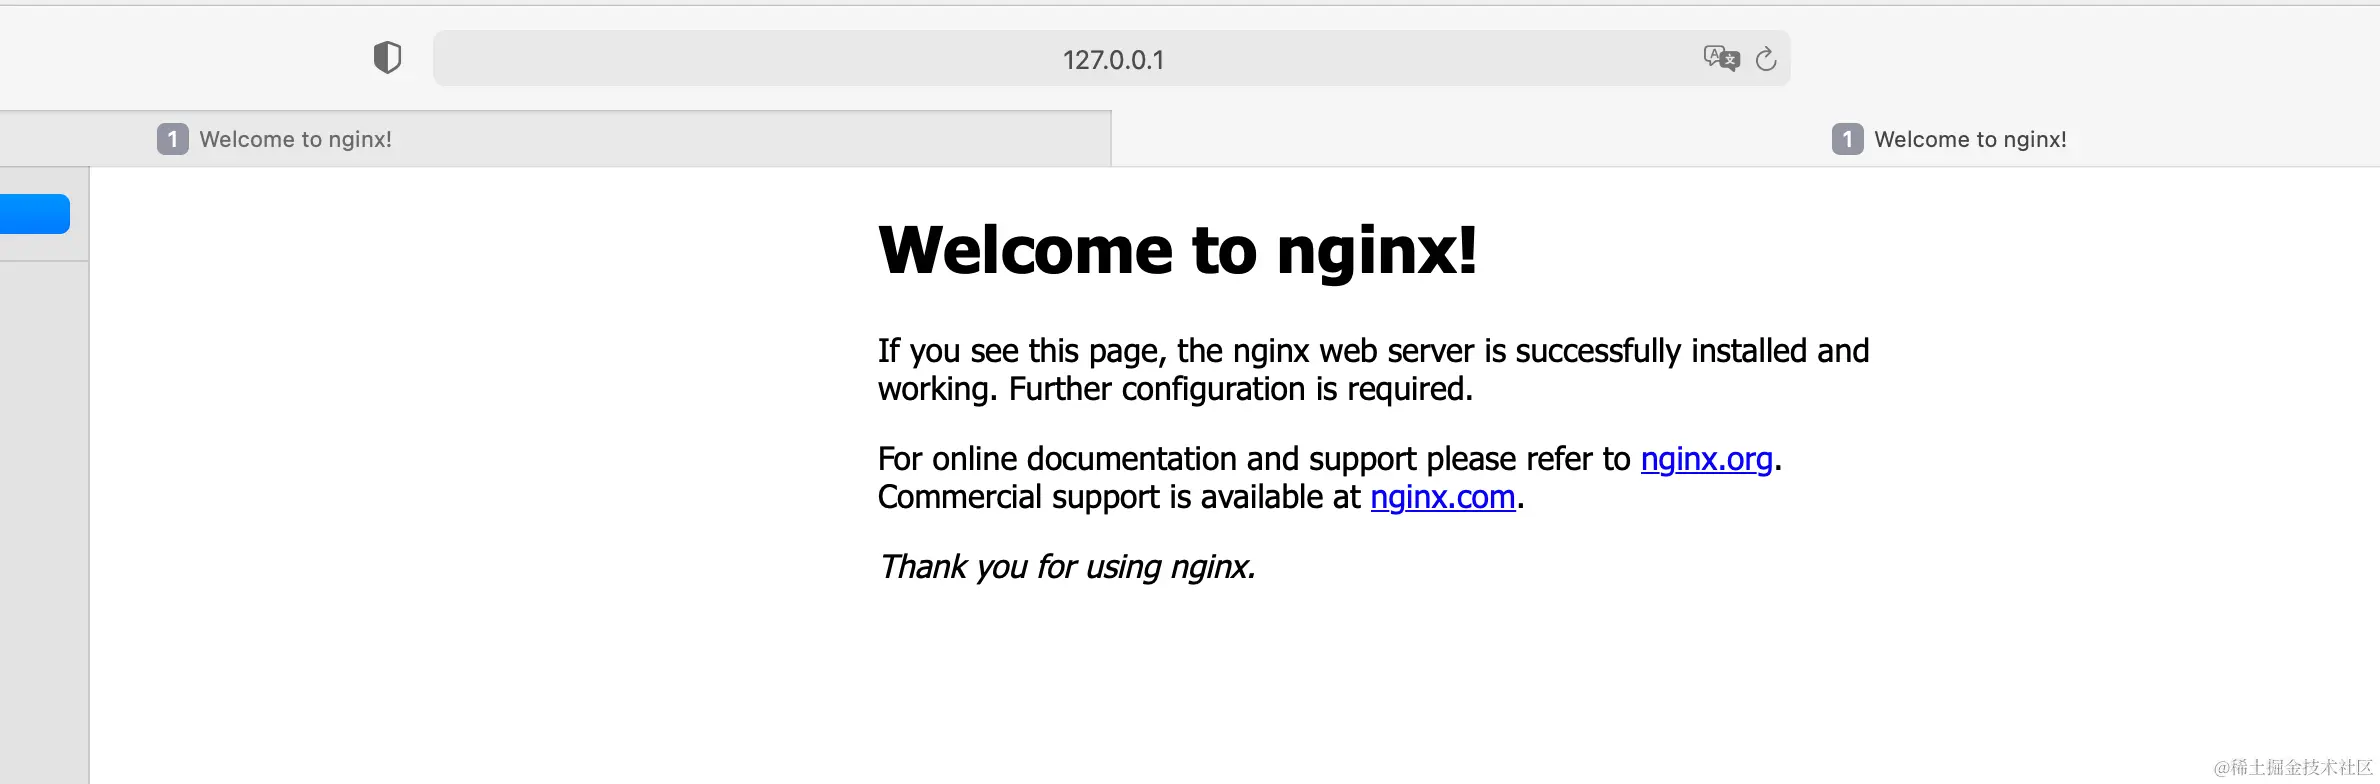Click the Welcome to nginx! page heading
Viewport: 2380px width, 784px height.
1177,249
